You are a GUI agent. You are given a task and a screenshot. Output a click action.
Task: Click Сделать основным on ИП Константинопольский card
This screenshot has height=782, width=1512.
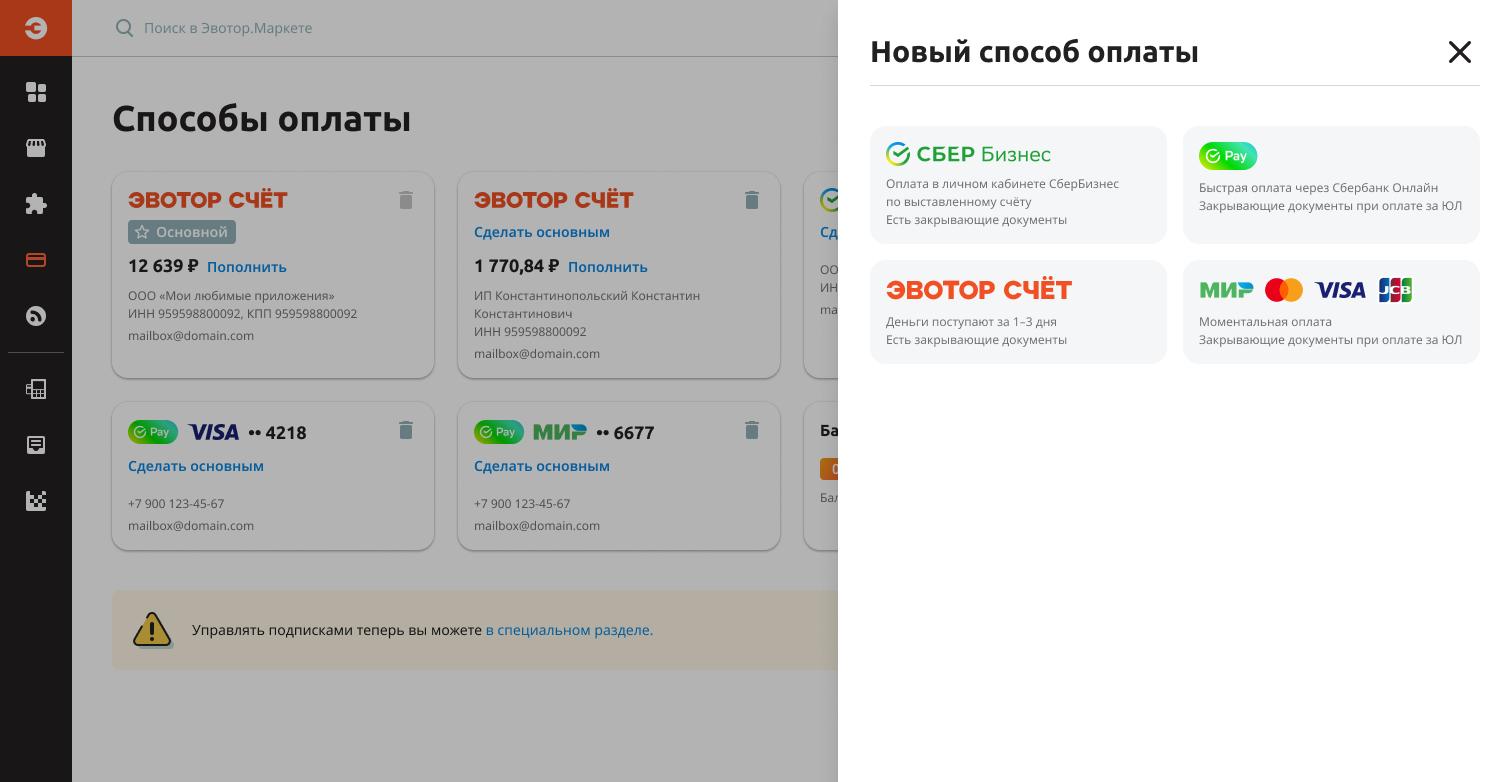(x=542, y=232)
